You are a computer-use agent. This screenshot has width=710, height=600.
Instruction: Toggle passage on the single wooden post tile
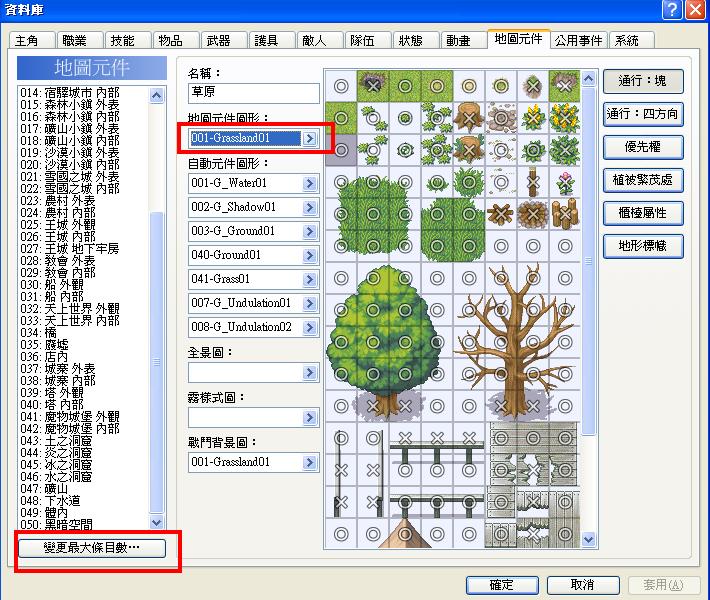click(x=533, y=182)
